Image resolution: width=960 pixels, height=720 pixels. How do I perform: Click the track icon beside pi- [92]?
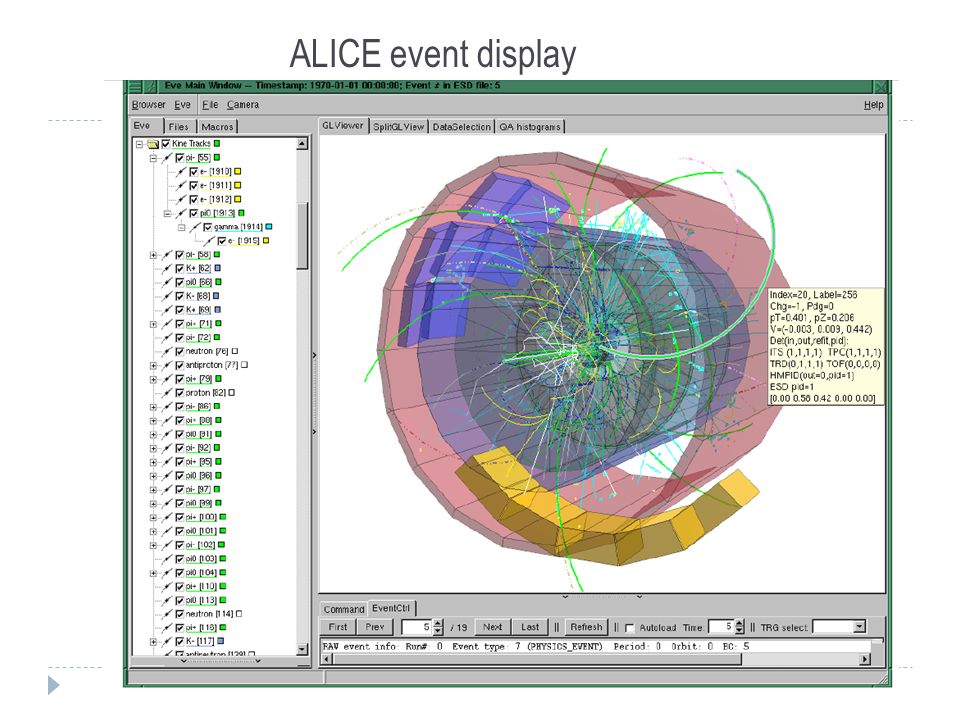tap(167, 449)
